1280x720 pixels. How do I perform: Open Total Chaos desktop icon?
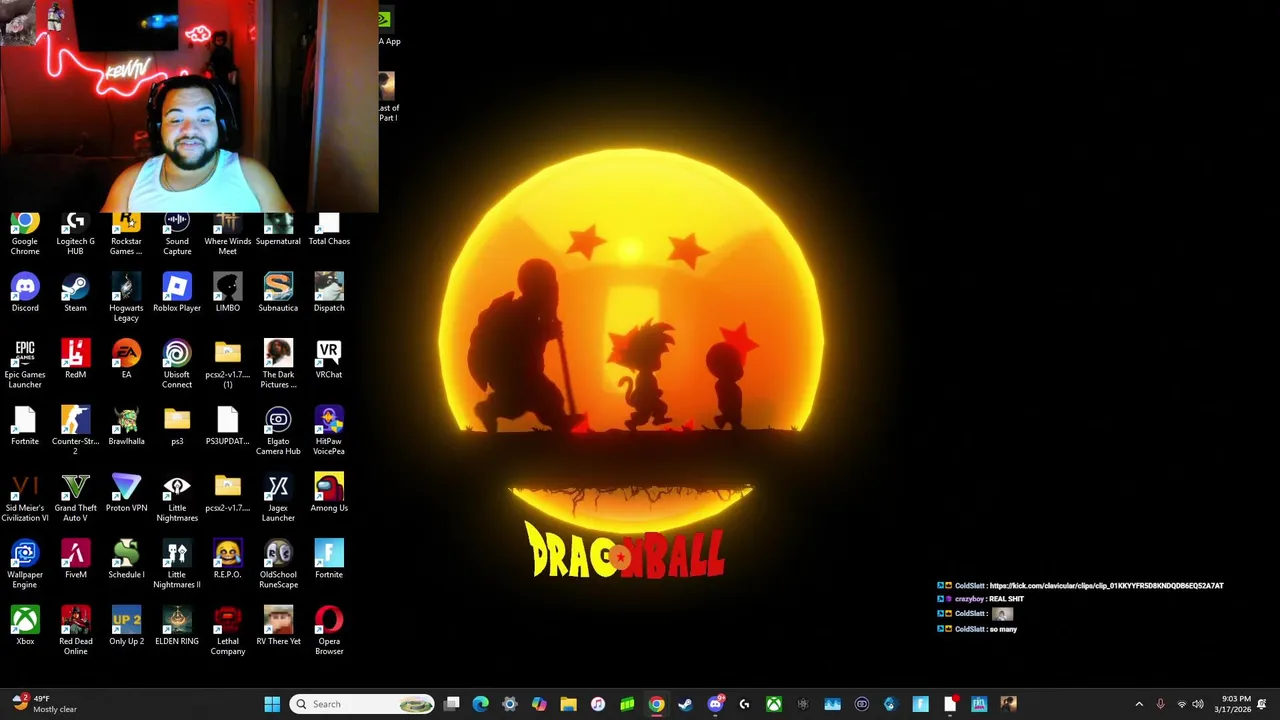[x=329, y=230]
